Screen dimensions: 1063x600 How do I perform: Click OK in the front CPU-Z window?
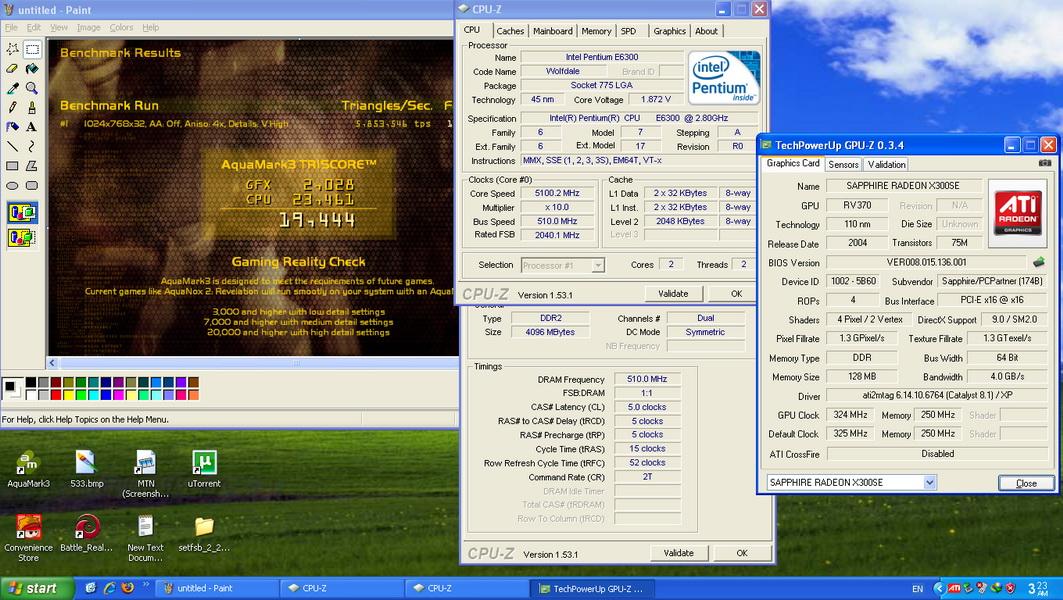736,294
